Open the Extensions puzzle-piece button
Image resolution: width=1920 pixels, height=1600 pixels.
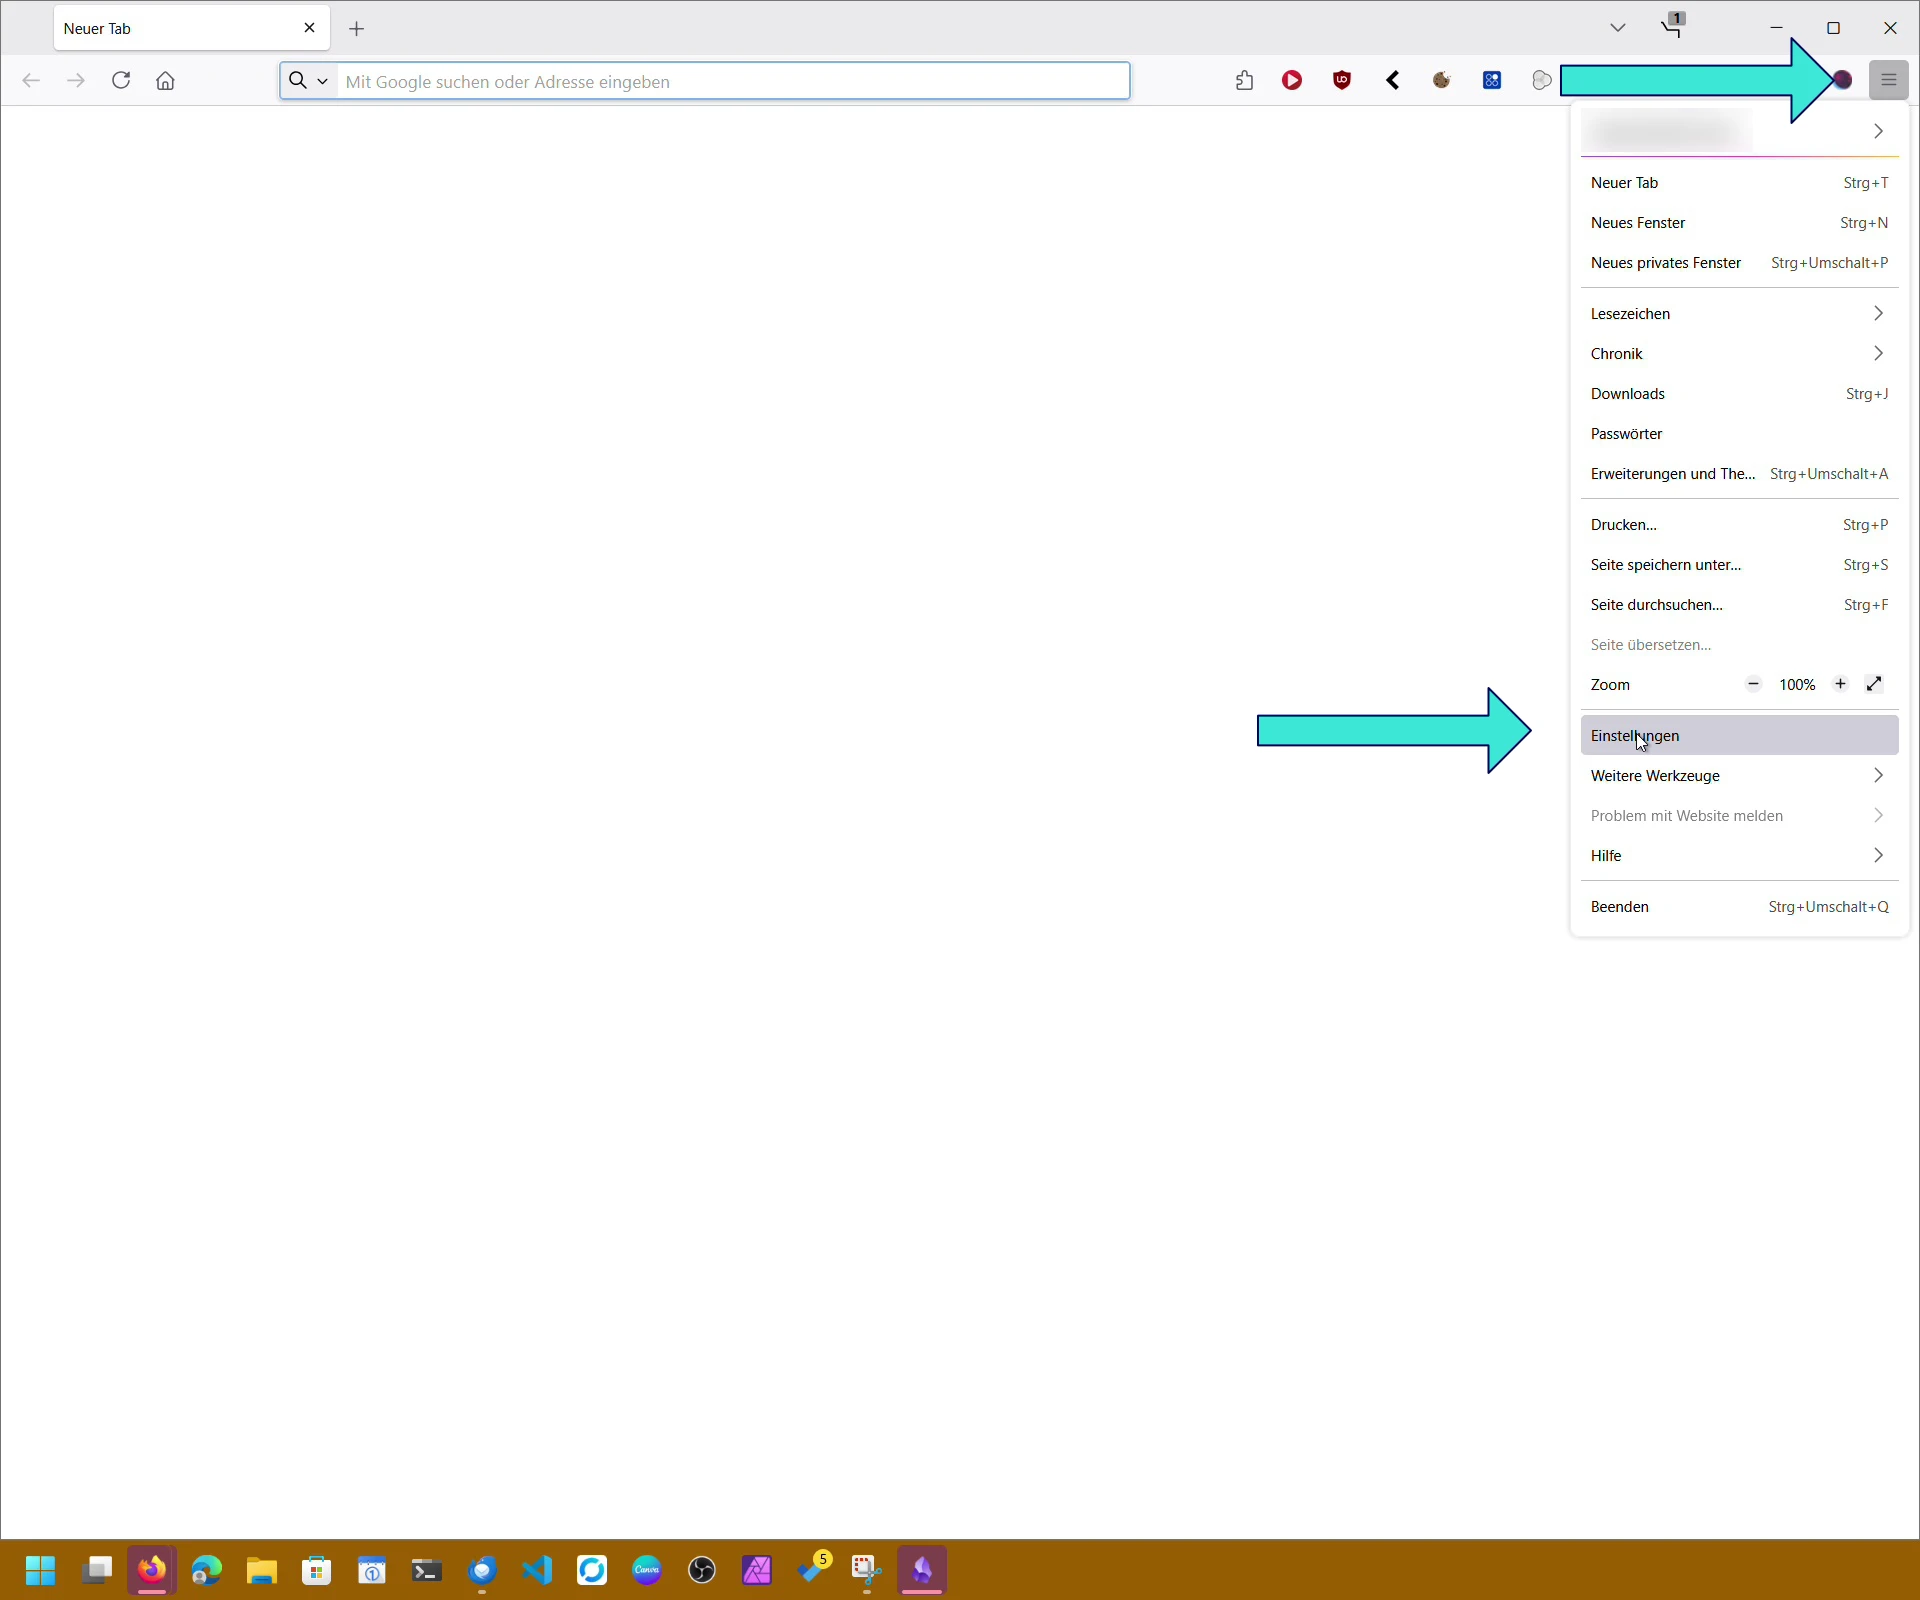1244,81
